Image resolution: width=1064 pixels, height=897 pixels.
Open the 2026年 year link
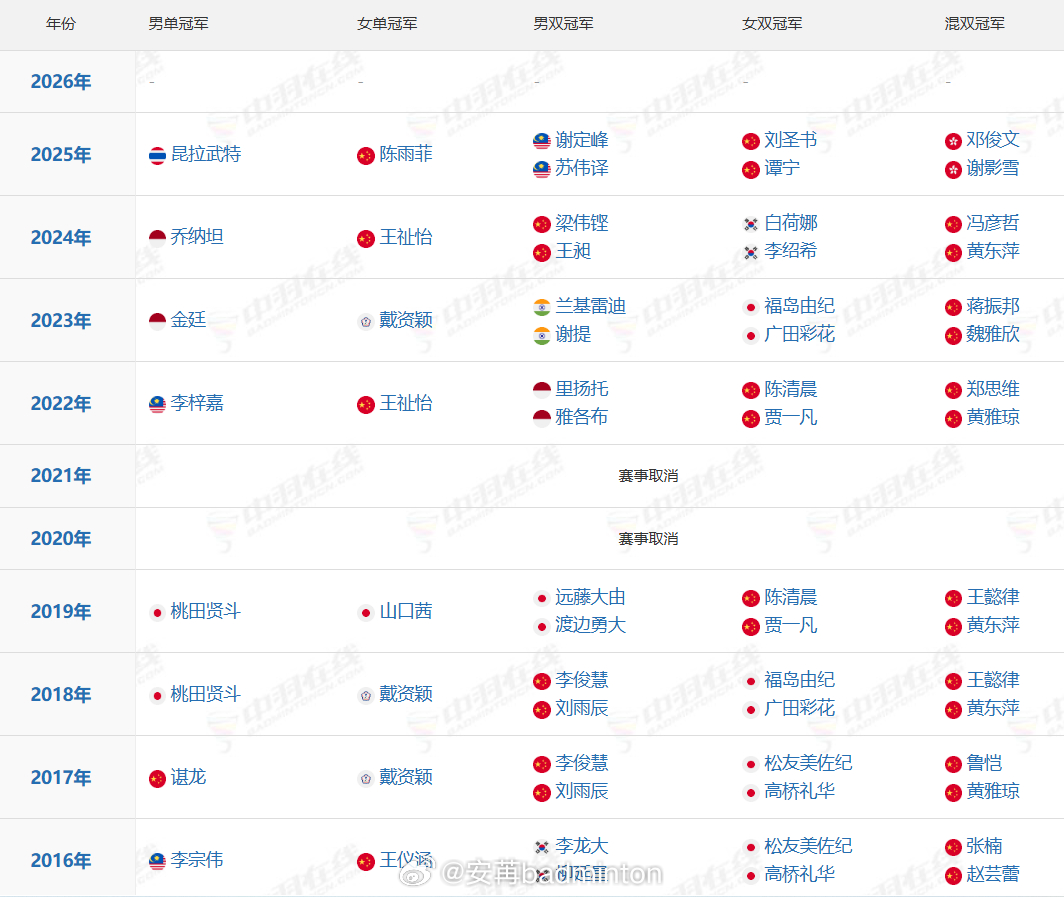tap(61, 81)
